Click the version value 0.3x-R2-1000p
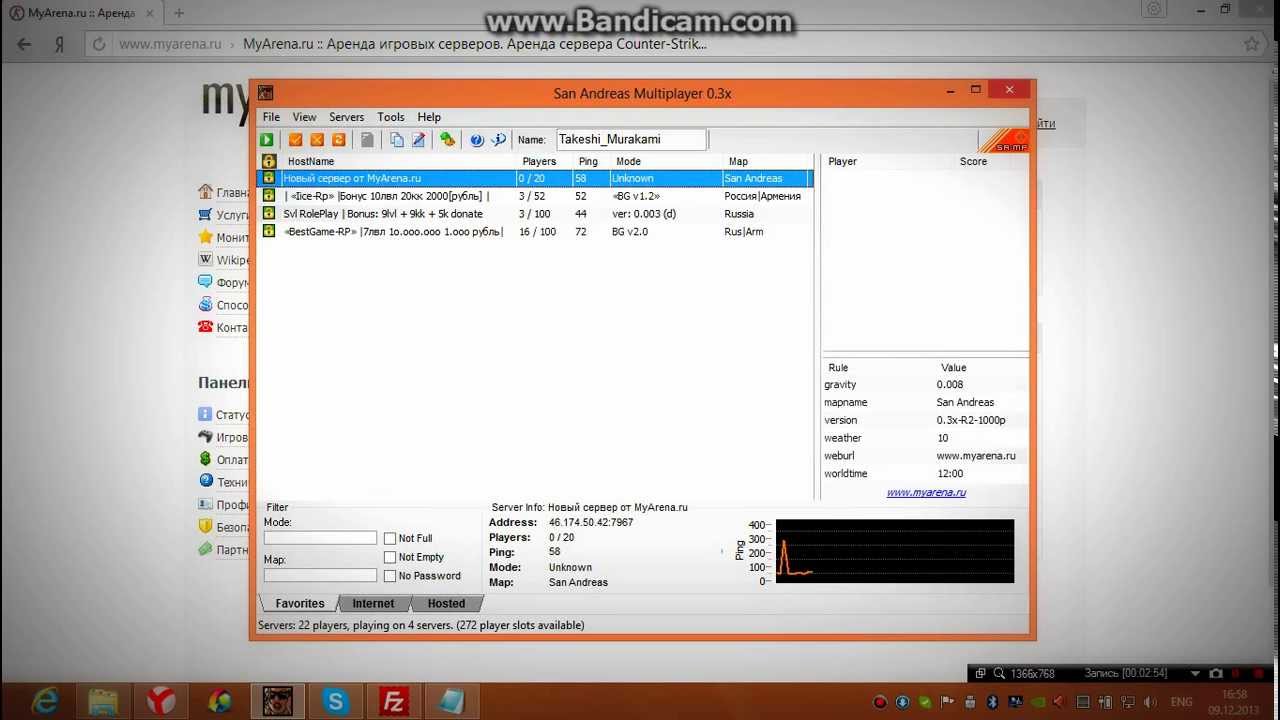The image size is (1280, 720). (x=971, y=420)
